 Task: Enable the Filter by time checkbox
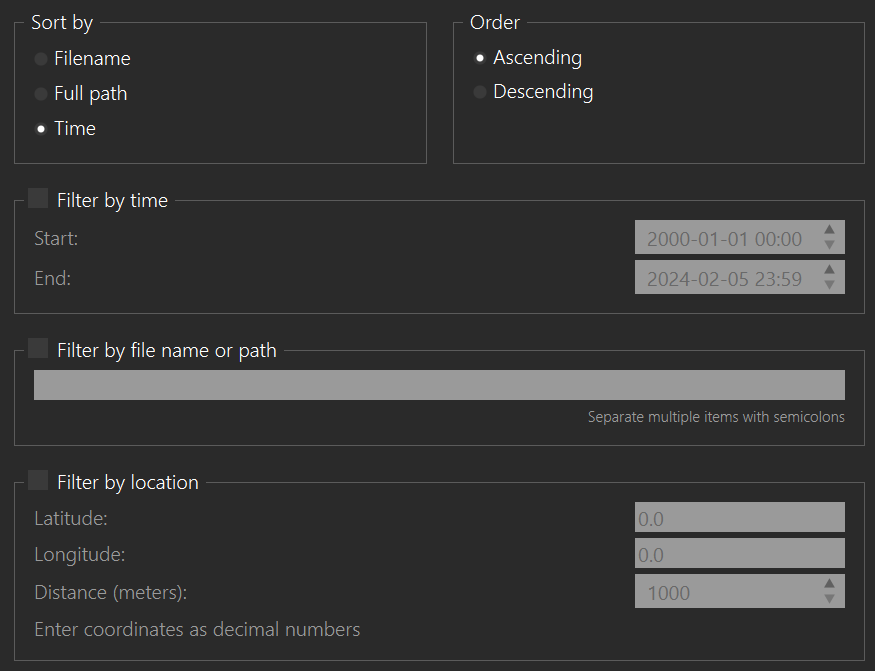click(38, 199)
